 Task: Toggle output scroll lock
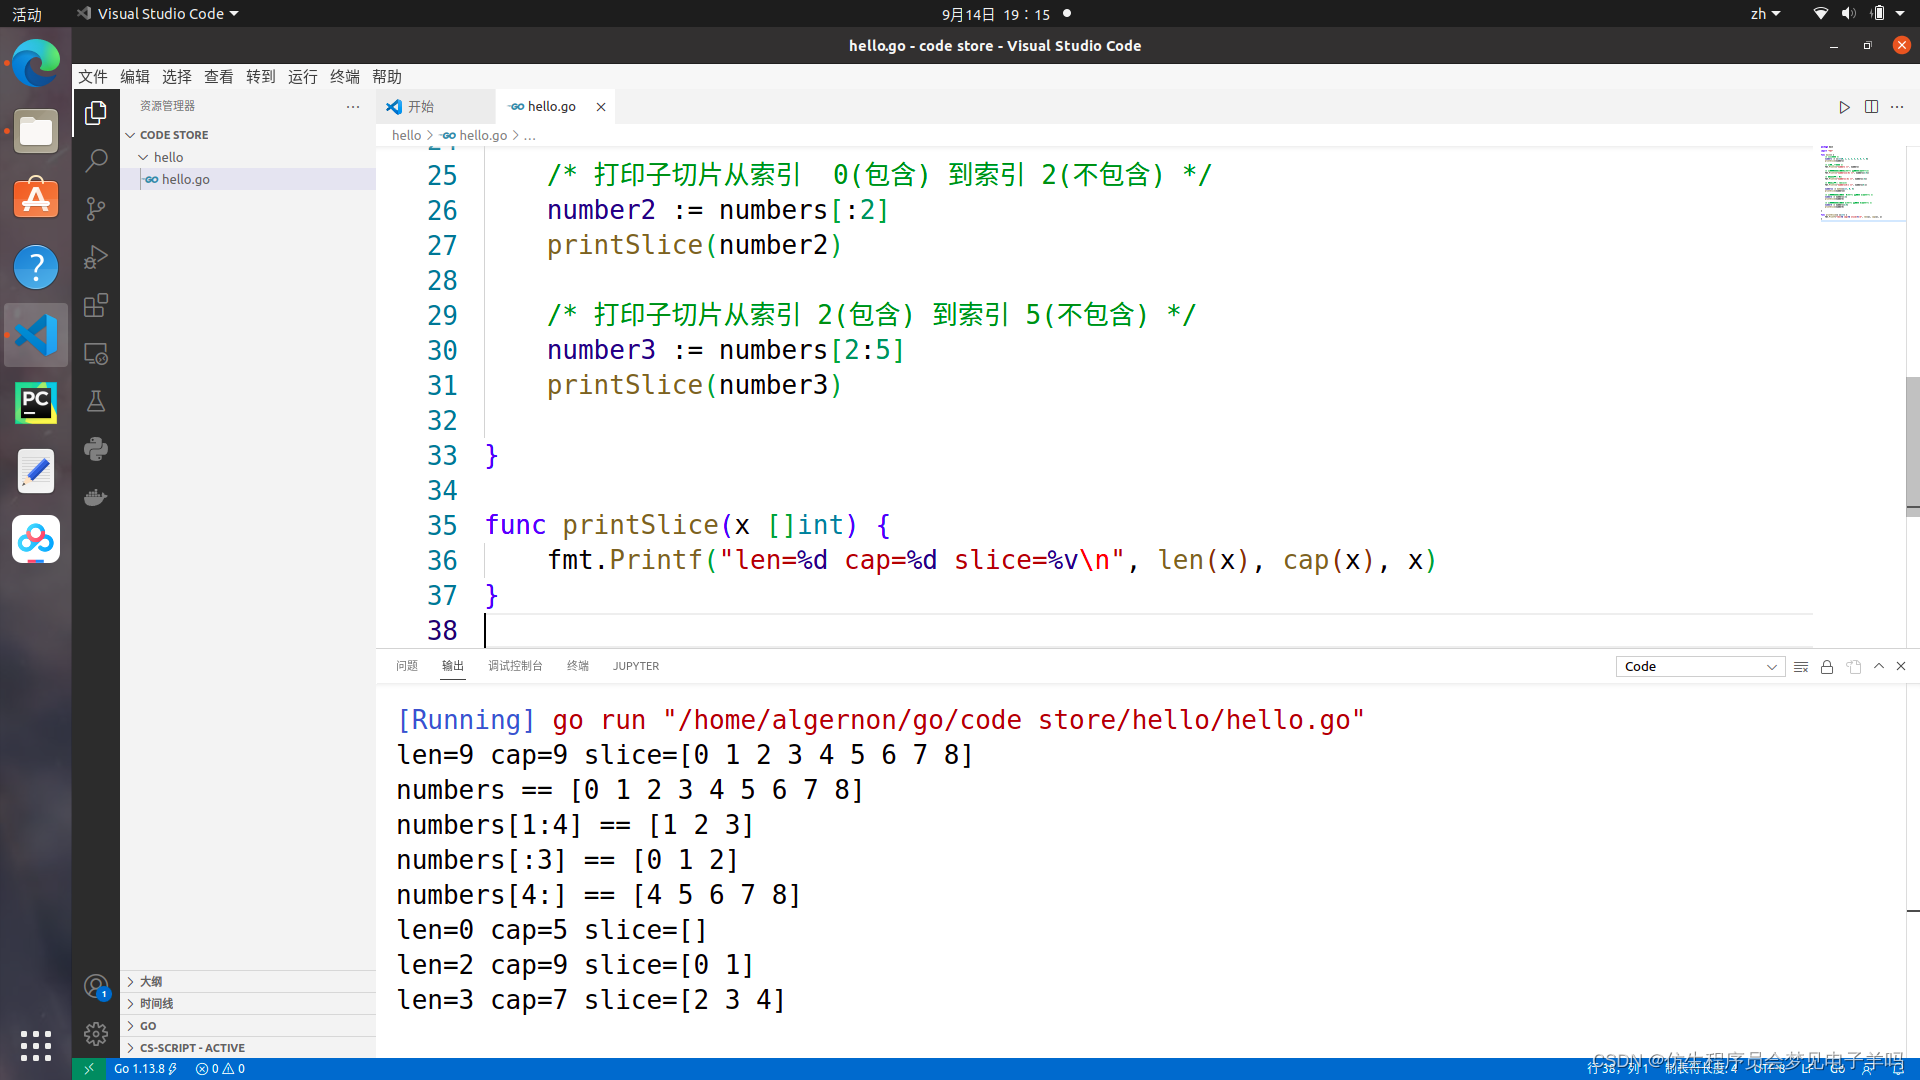click(x=1827, y=667)
